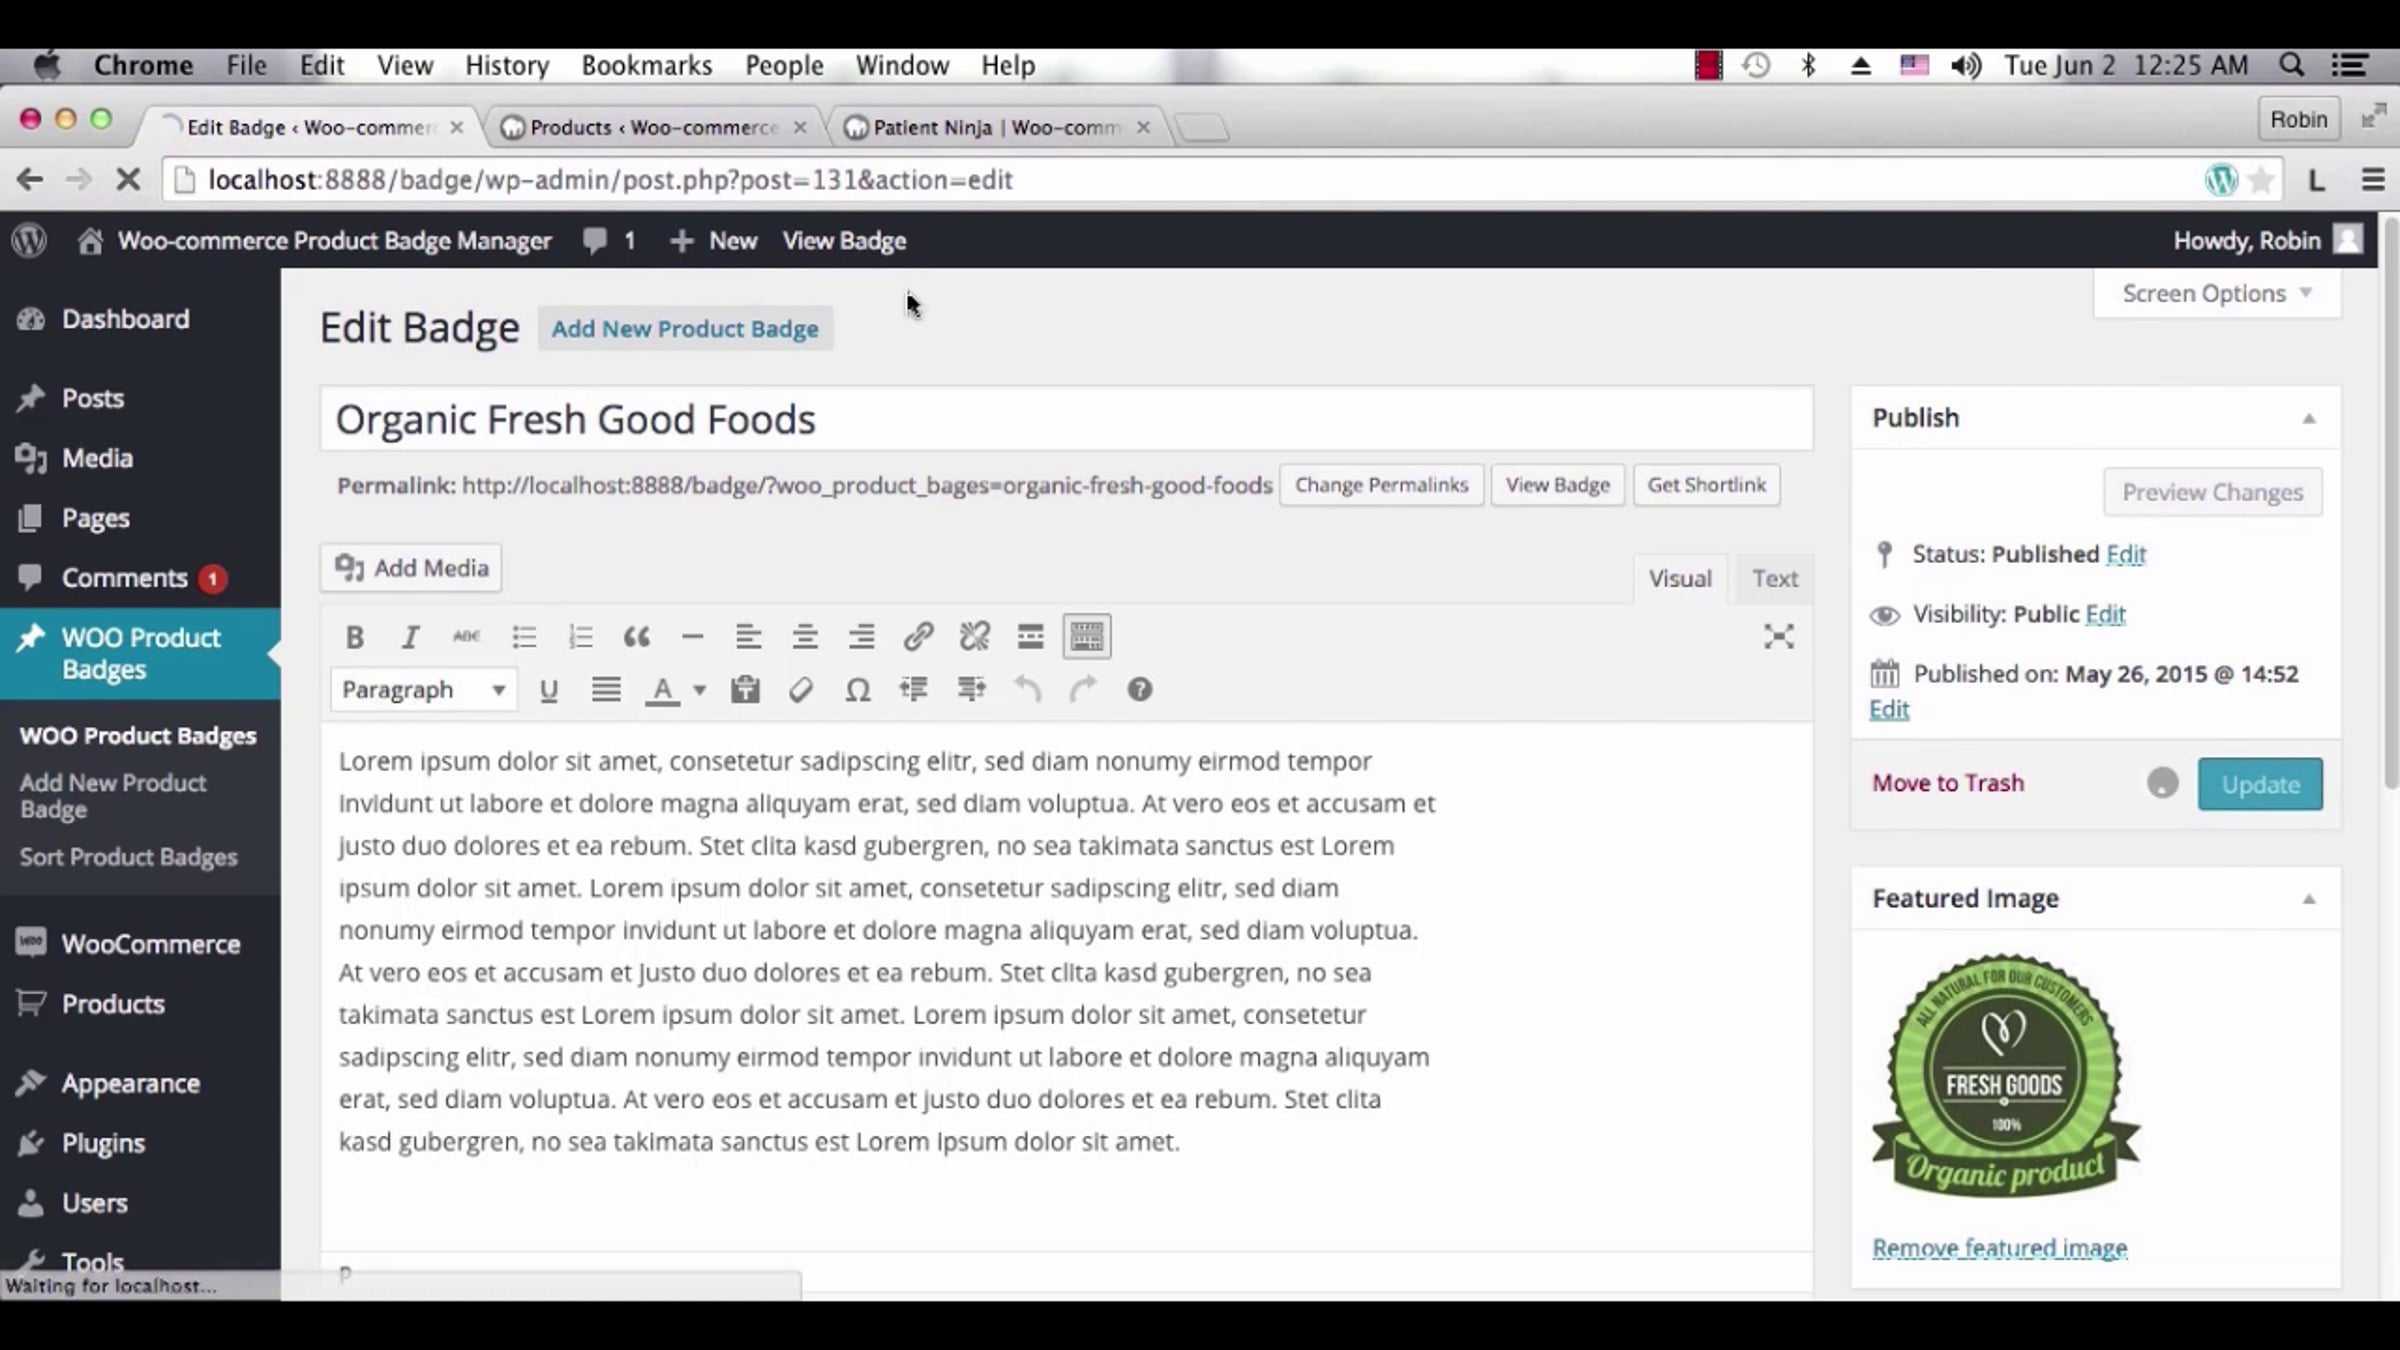Switch to the Visual editor tab

(1680, 579)
